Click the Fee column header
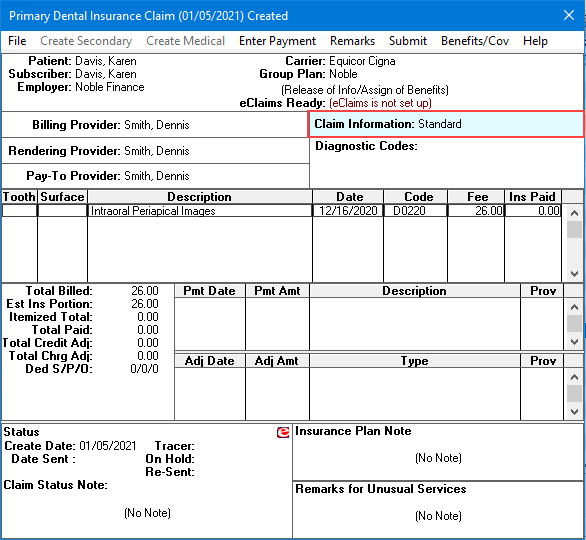The width and height of the screenshot is (586, 540). coord(476,197)
